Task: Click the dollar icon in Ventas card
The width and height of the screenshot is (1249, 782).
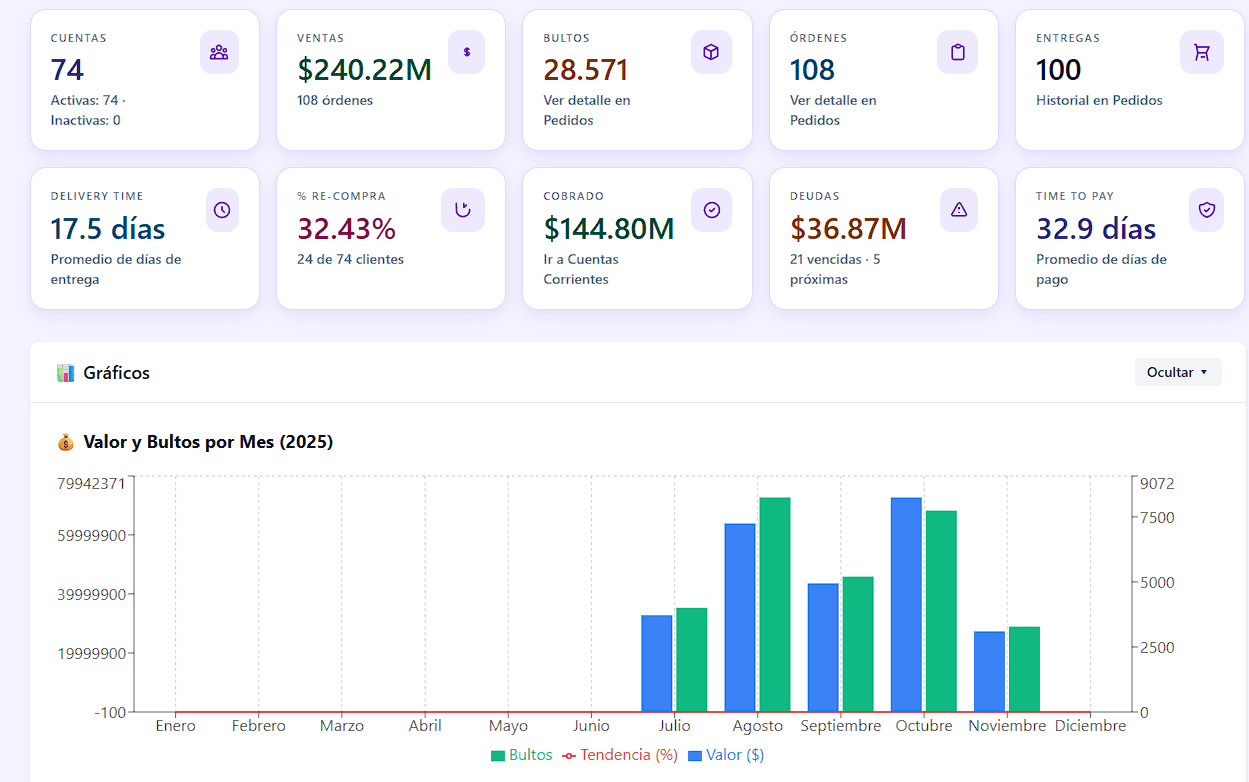Action: click(x=466, y=52)
